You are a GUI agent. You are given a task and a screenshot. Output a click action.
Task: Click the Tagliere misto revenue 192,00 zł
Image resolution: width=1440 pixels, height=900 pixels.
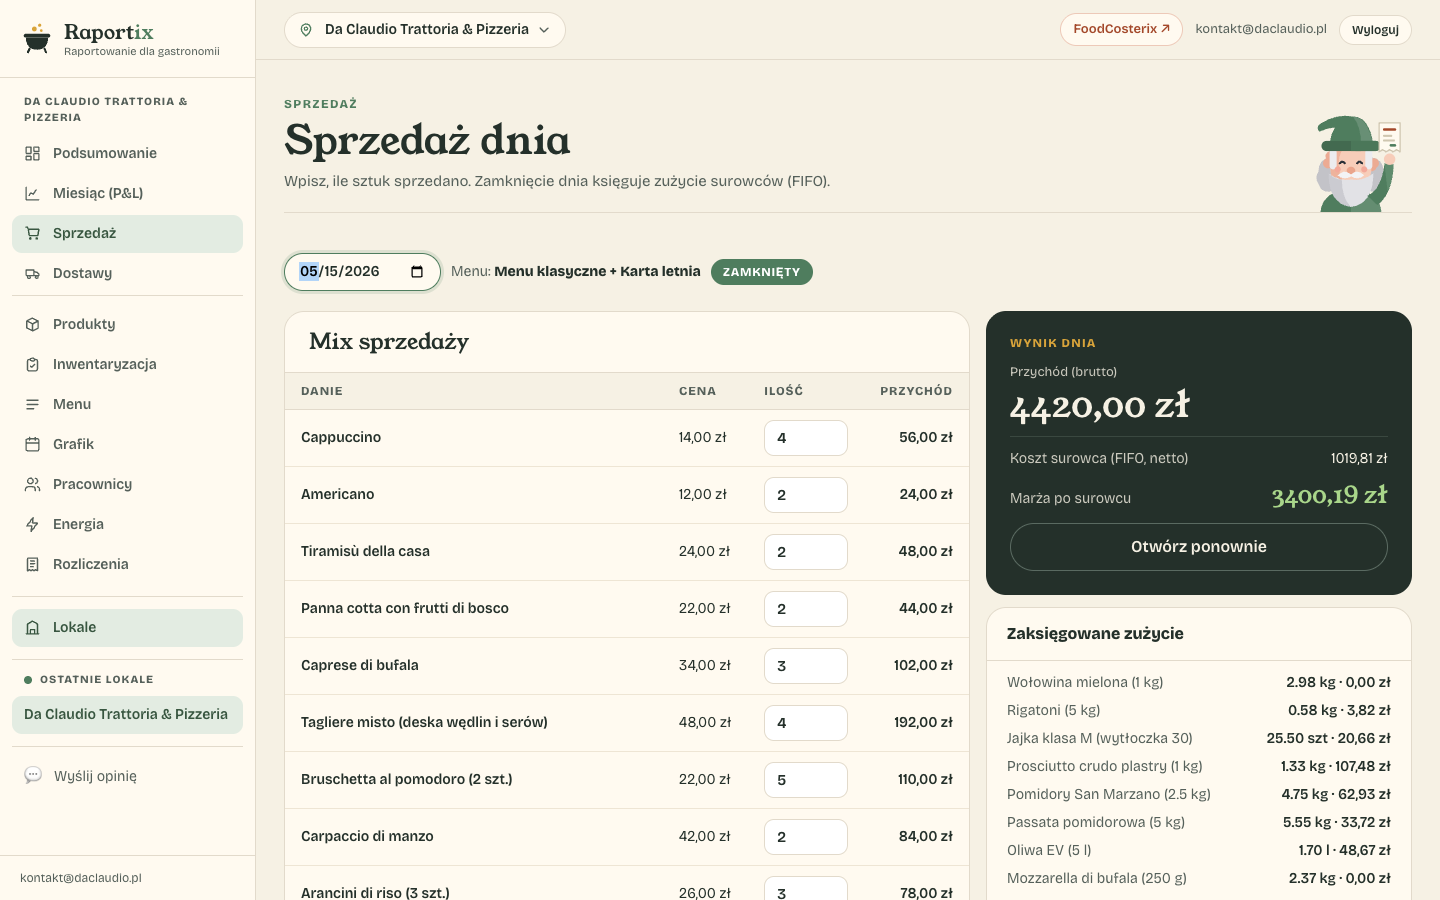[923, 722]
